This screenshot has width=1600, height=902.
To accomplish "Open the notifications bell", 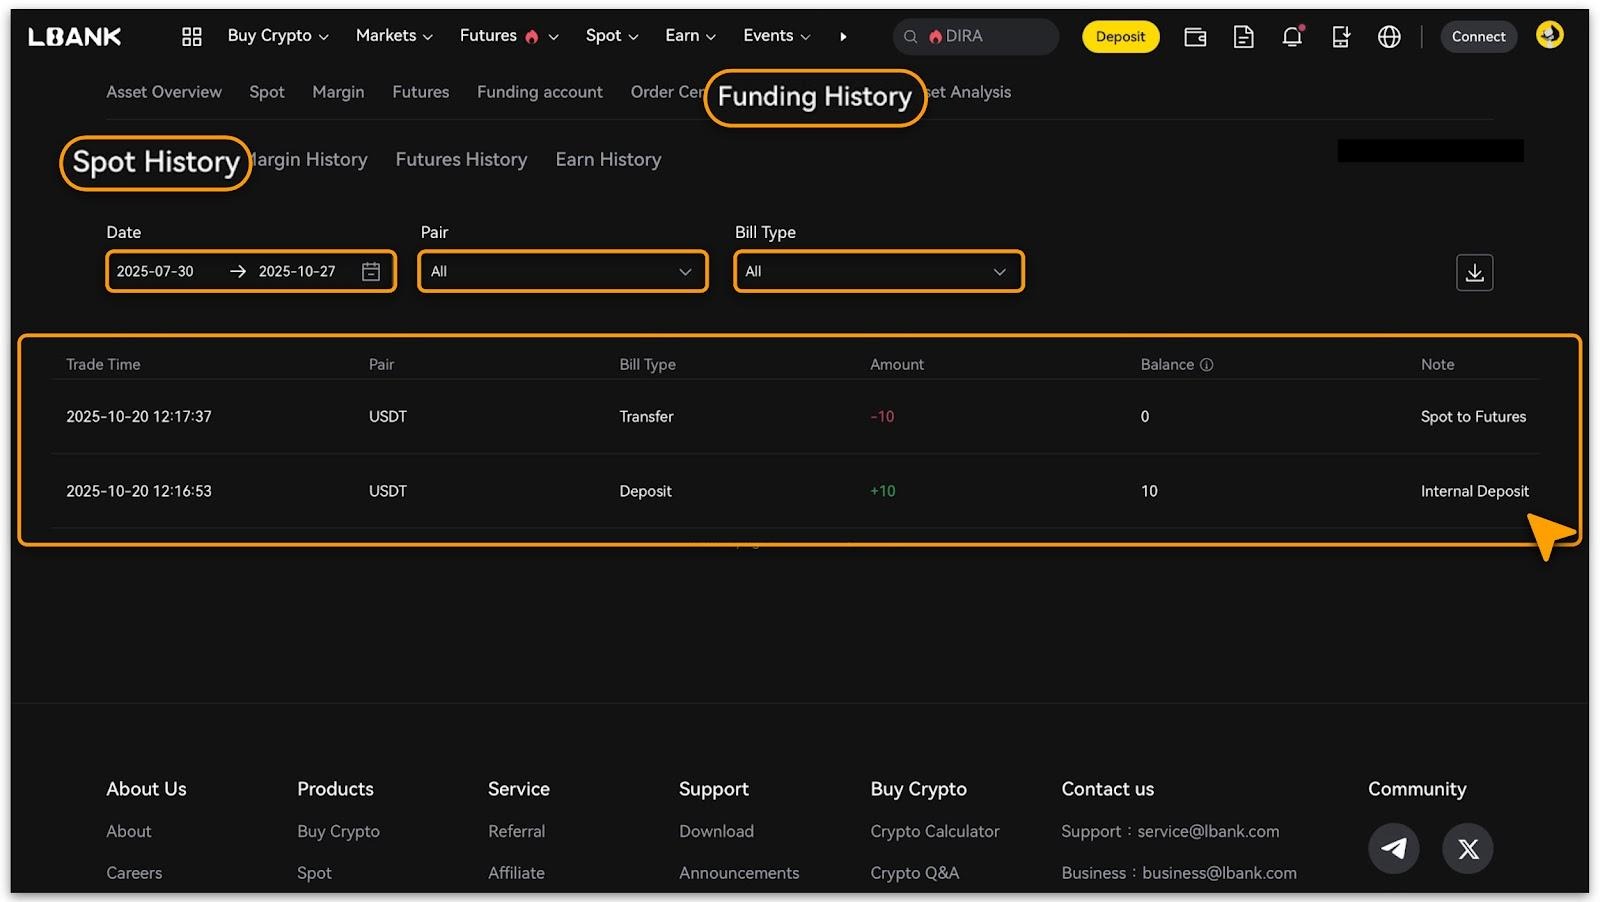I will pos(1292,37).
